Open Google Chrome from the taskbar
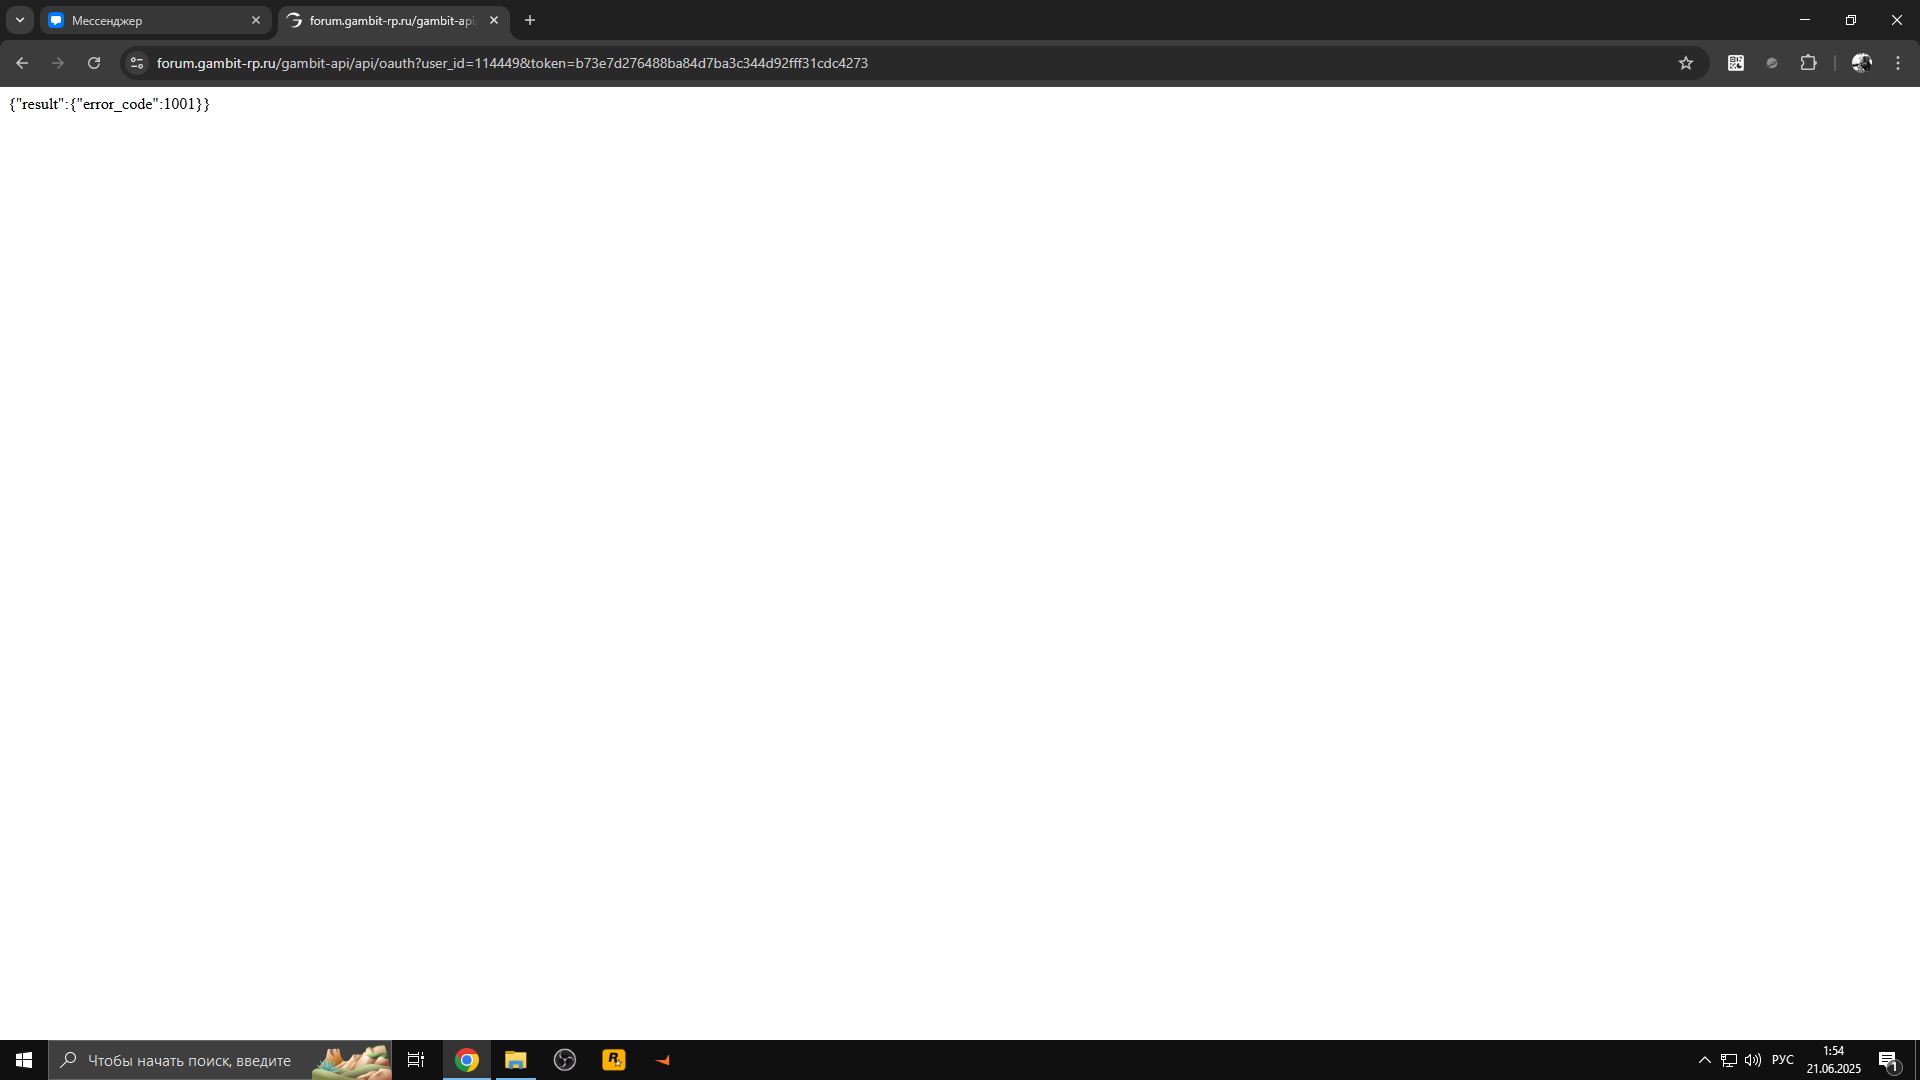 coord(467,1060)
